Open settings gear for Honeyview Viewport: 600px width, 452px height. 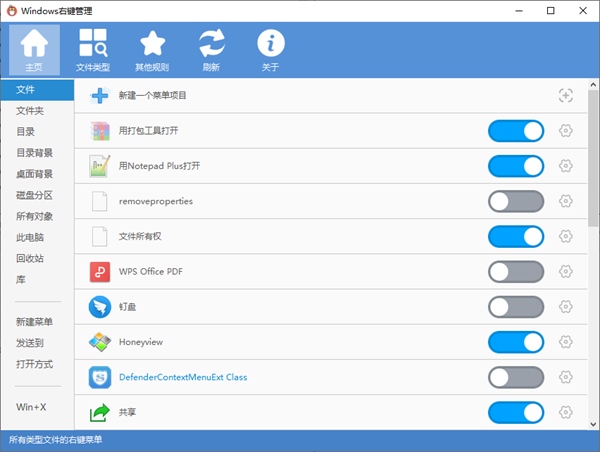tap(566, 342)
